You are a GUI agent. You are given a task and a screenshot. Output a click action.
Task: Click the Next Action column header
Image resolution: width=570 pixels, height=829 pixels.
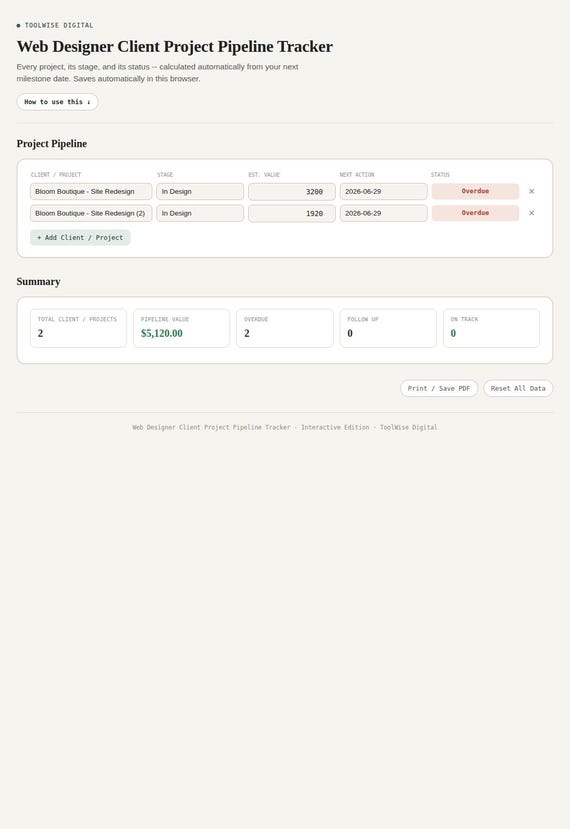(357, 174)
